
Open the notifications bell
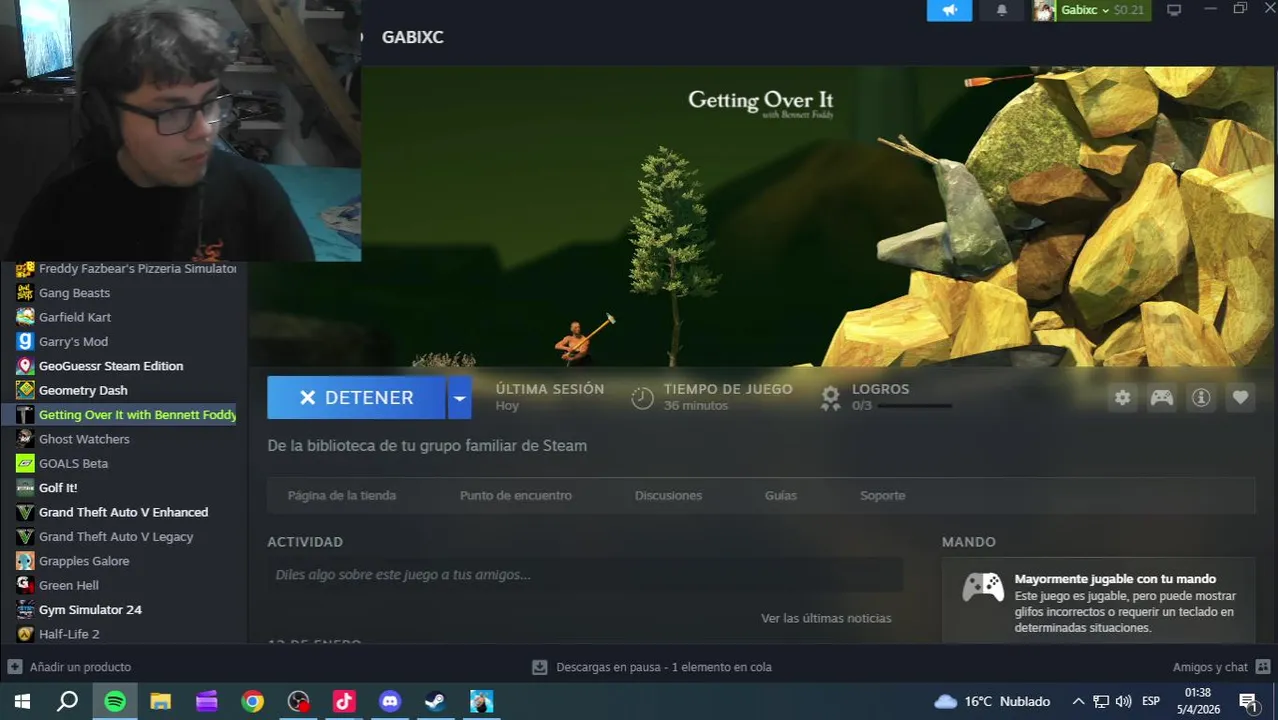tap(1002, 10)
